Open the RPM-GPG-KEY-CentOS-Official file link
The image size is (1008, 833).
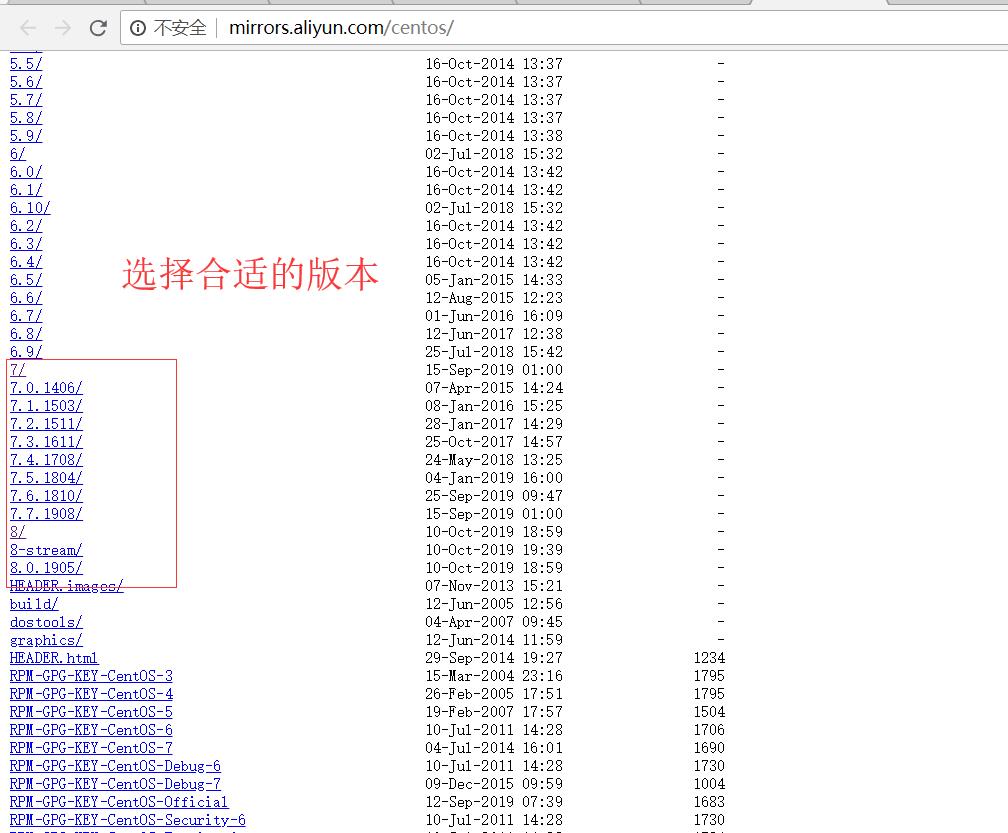coord(119,802)
